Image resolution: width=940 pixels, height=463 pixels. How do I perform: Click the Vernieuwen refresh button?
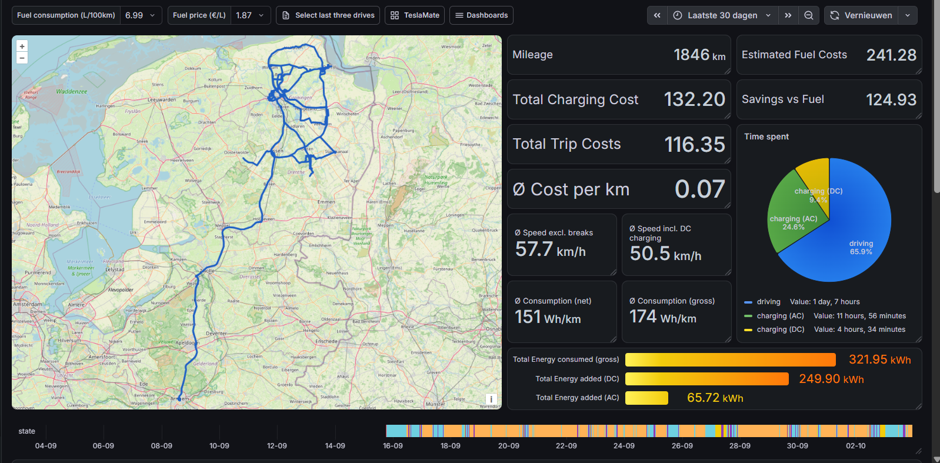[x=861, y=16]
